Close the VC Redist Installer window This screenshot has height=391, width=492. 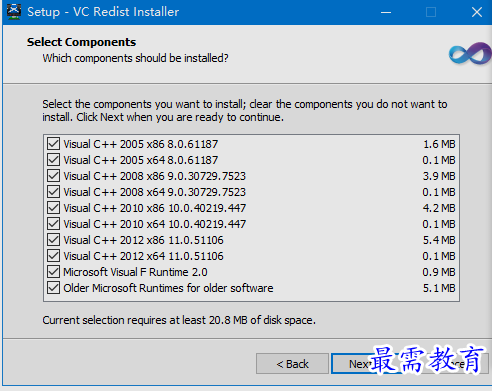(x=477, y=12)
